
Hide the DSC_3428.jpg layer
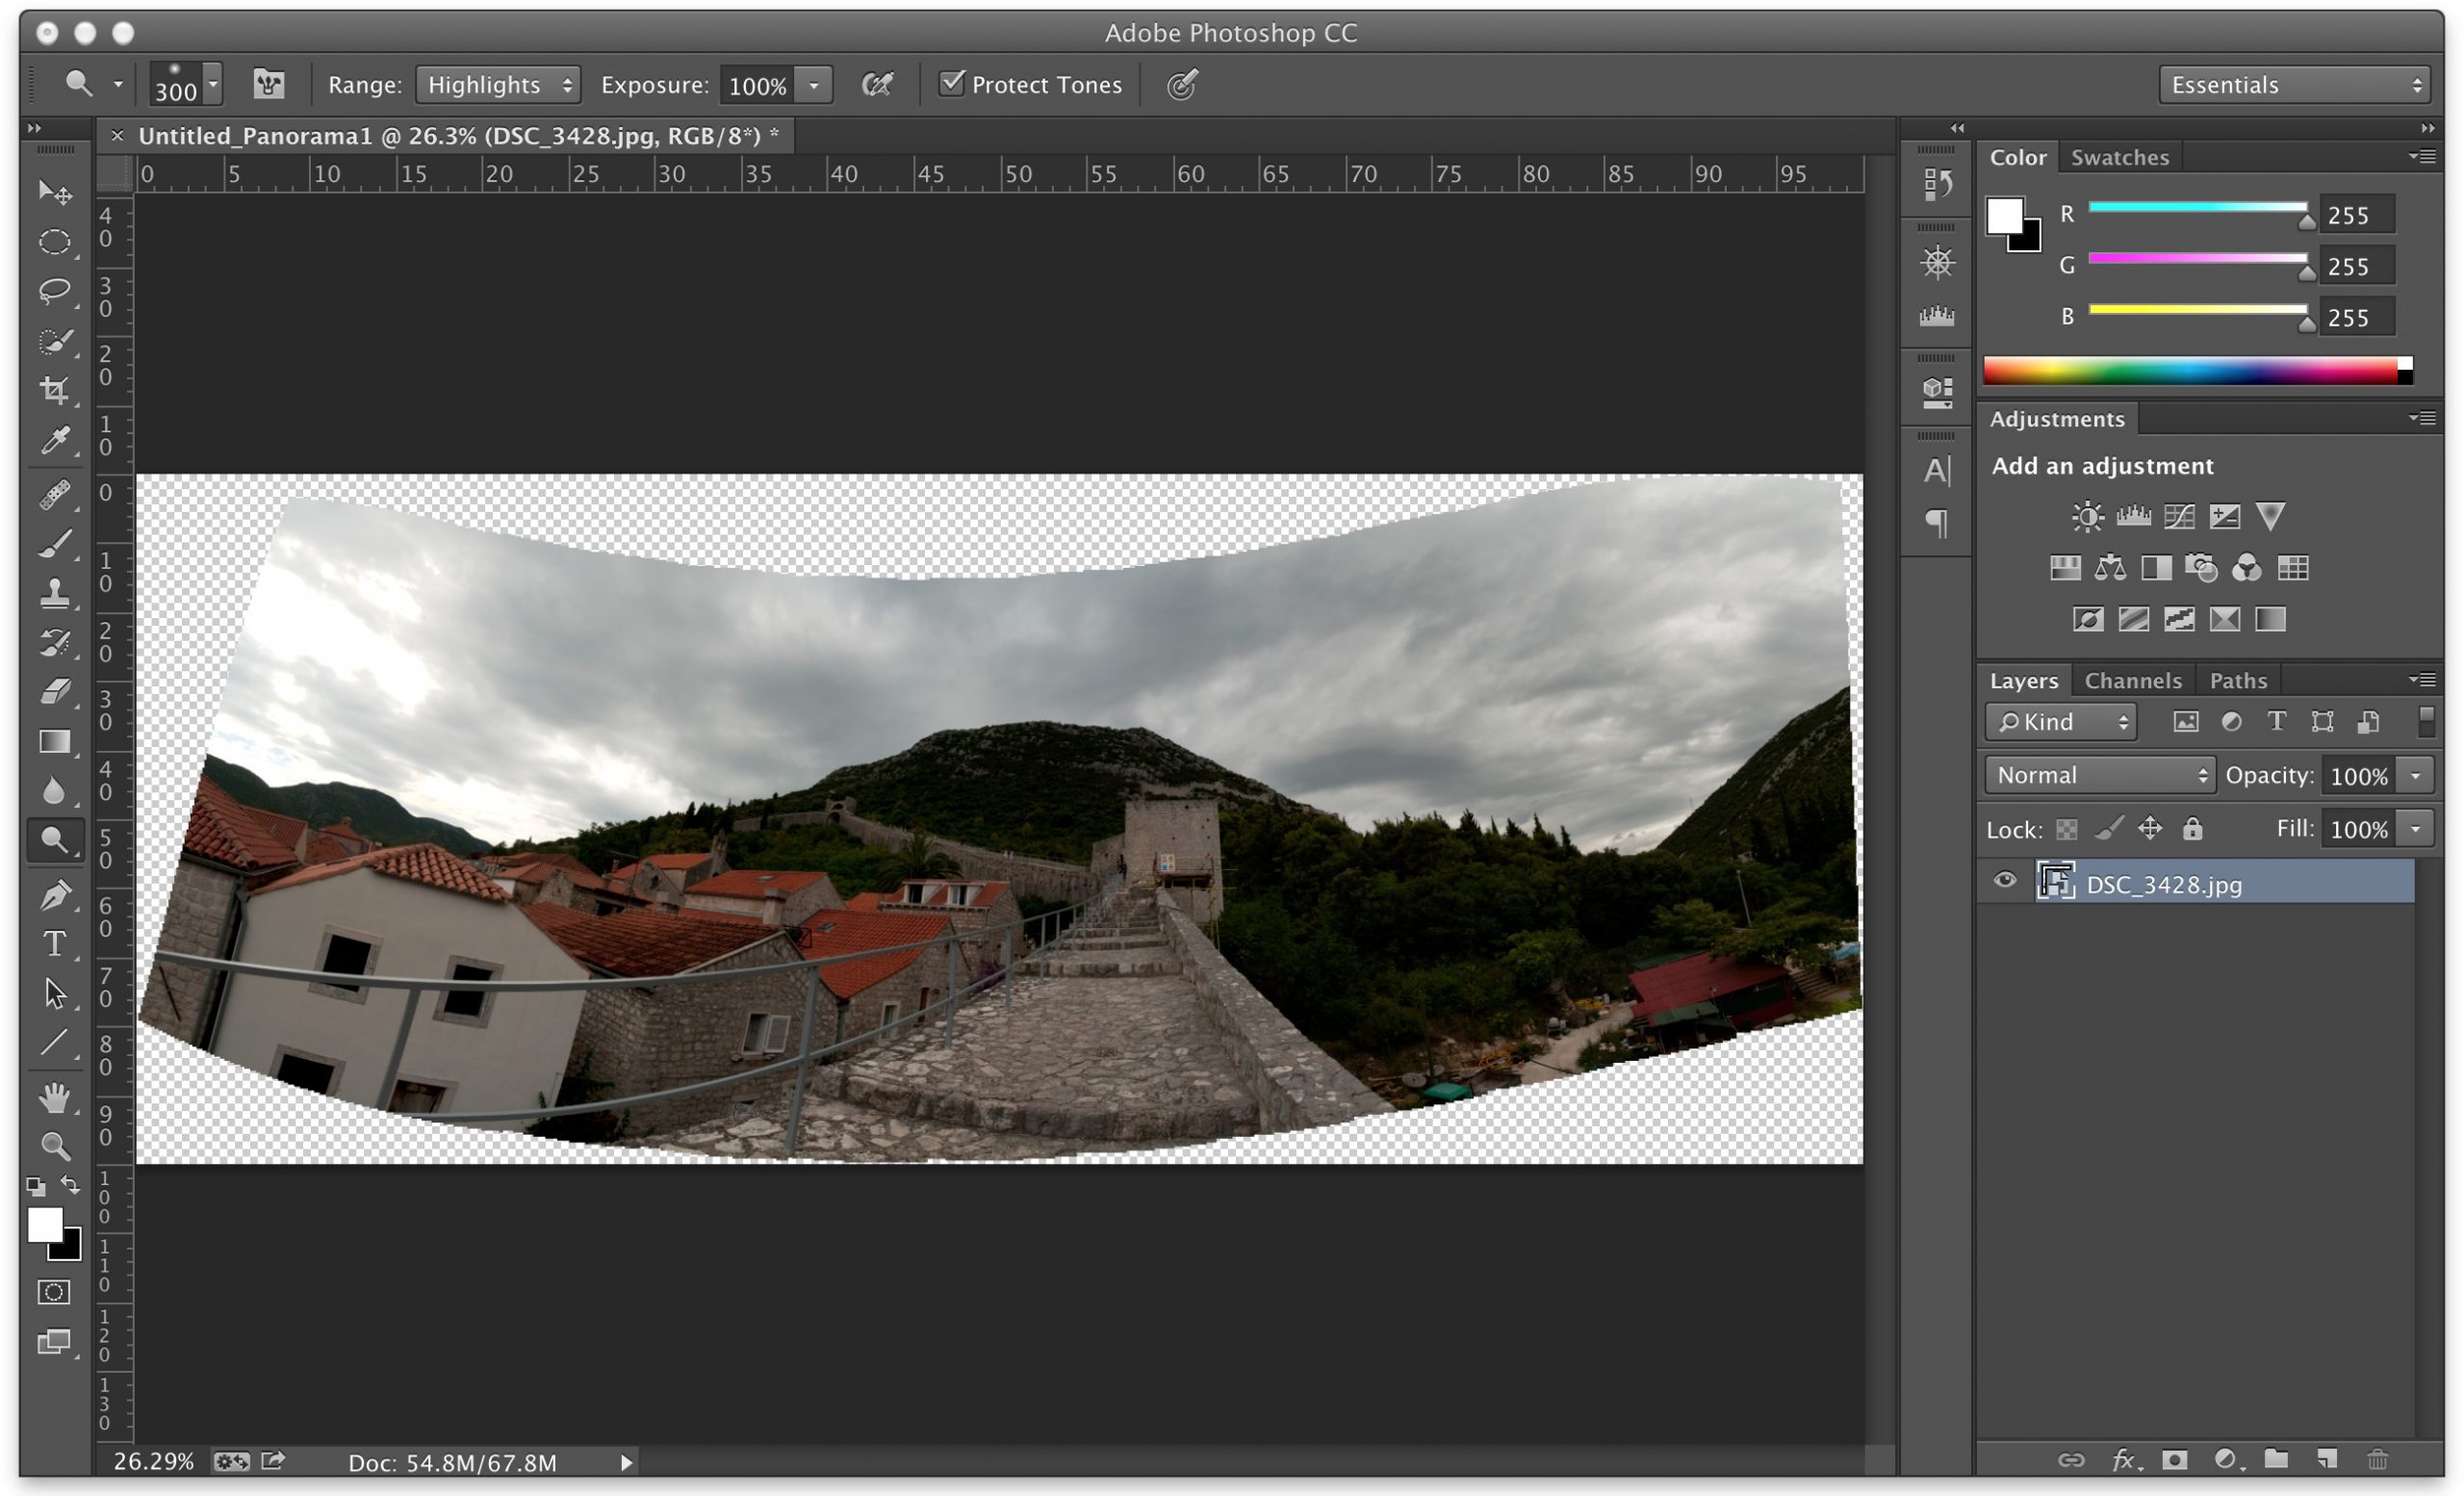pyautogui.click(x=2004, y=880)
